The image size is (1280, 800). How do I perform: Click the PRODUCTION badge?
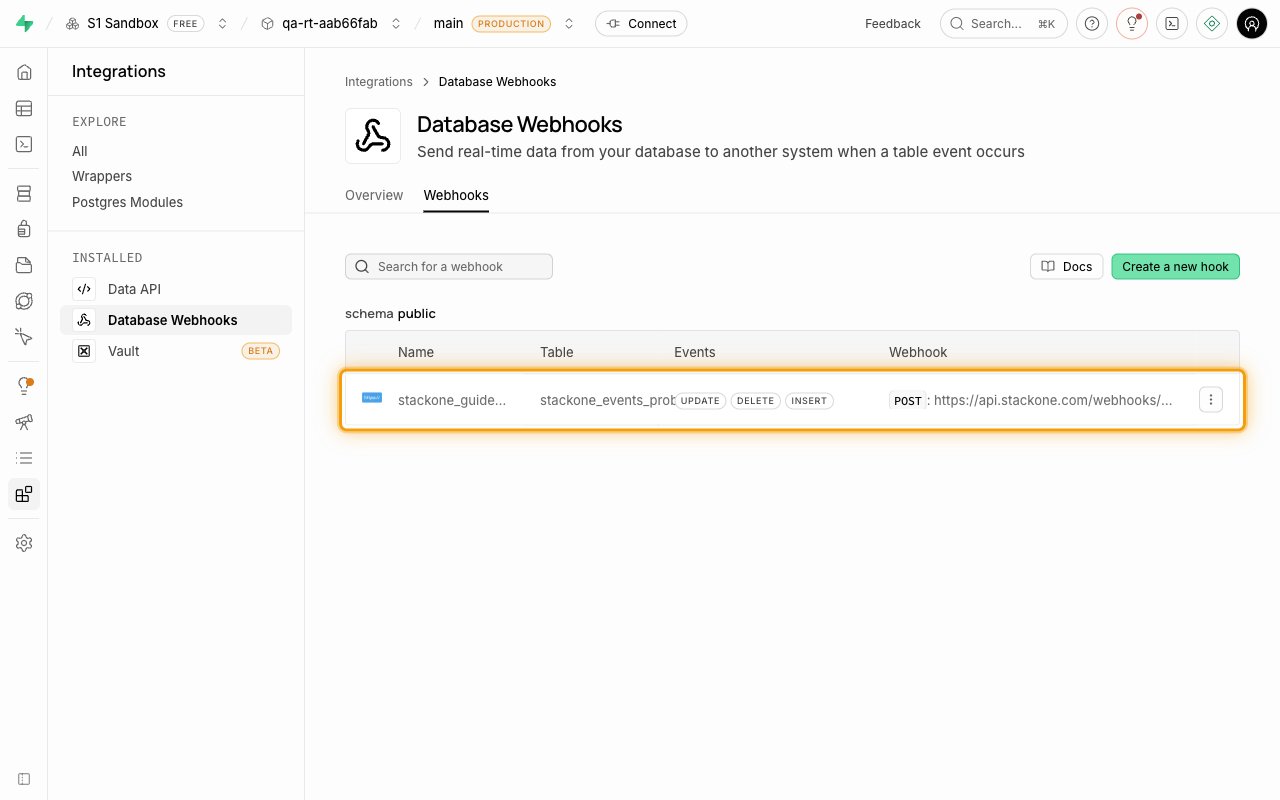point(511,24)
